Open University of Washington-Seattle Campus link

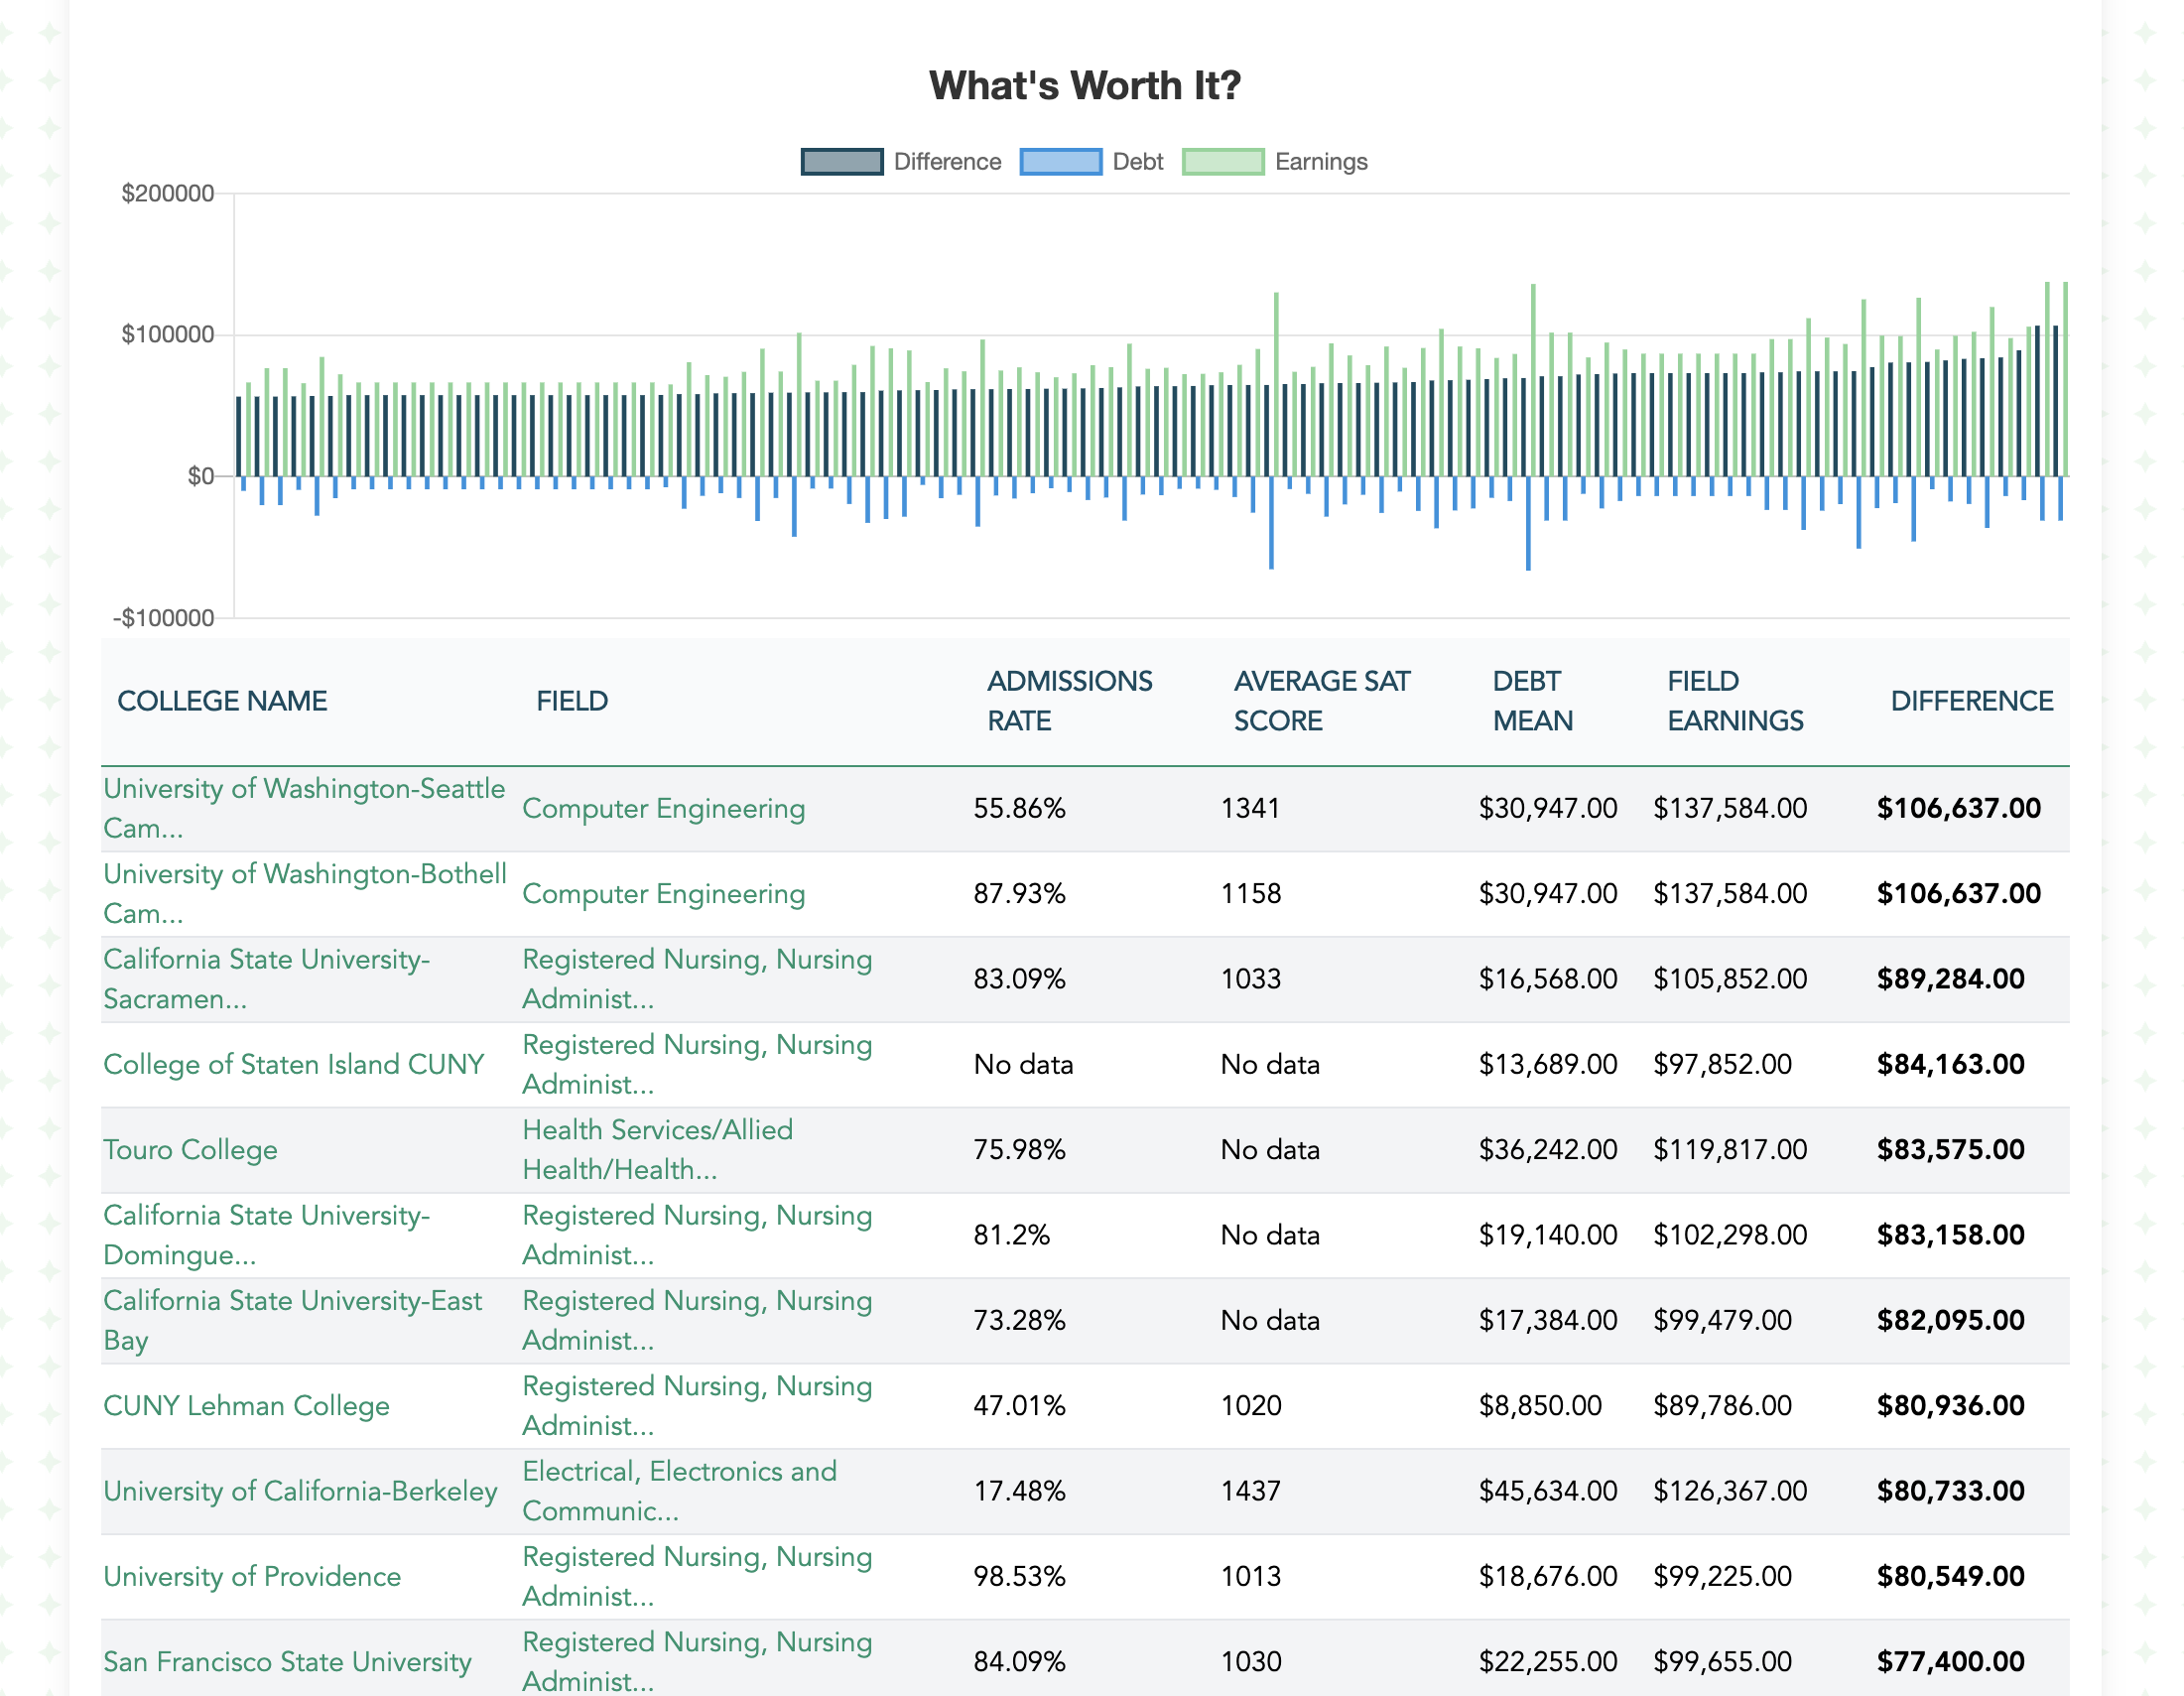(304, 808)
